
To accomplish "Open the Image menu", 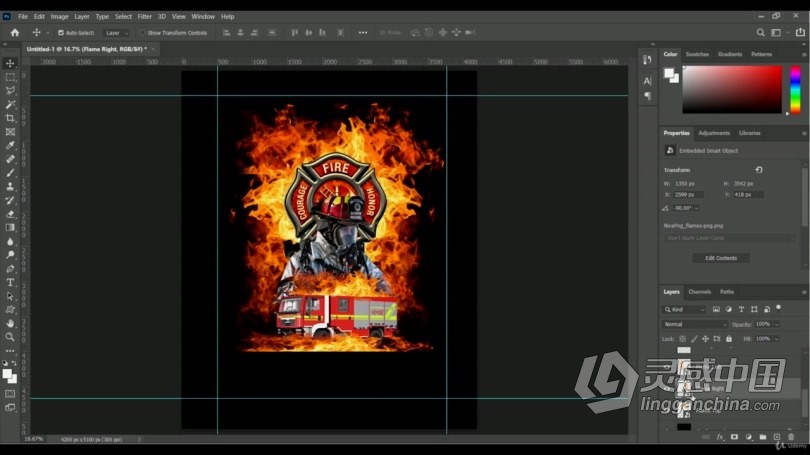I will [x=59, y=17].
